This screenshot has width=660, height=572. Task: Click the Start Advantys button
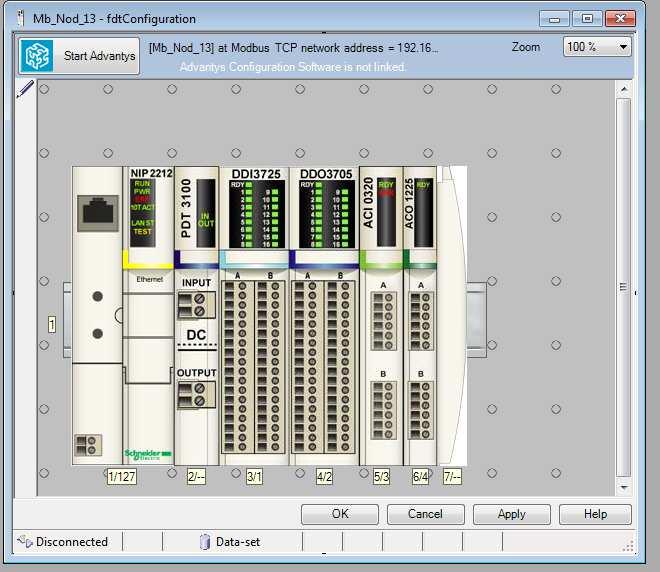point(79,56)
